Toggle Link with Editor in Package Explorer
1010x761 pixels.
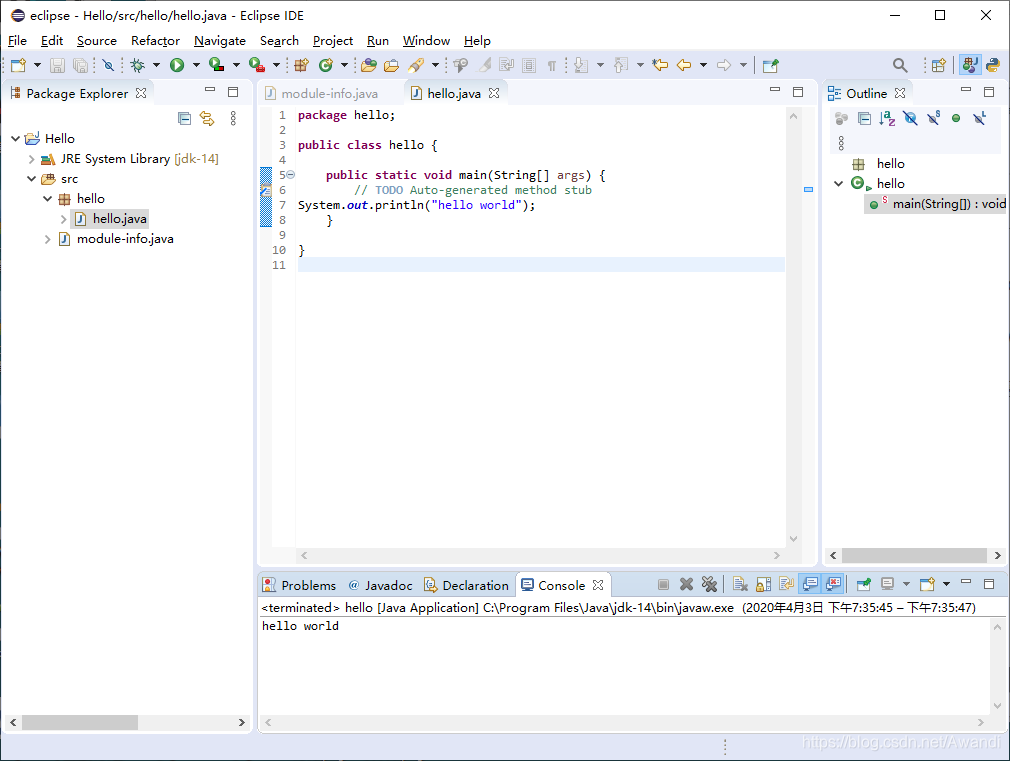click(x=207, y=119)
